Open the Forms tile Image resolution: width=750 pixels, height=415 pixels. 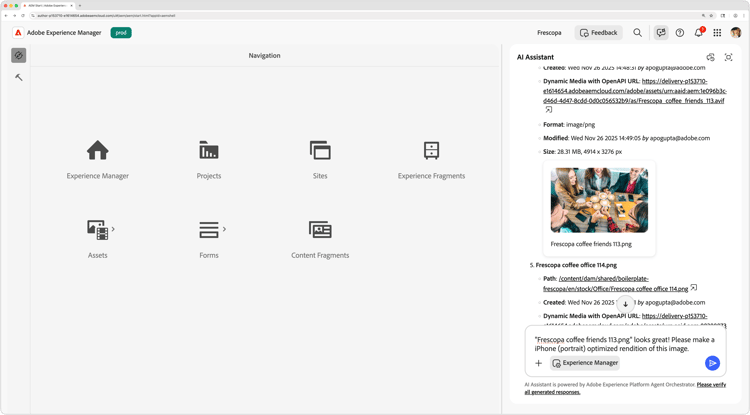(x=209, y=239)
